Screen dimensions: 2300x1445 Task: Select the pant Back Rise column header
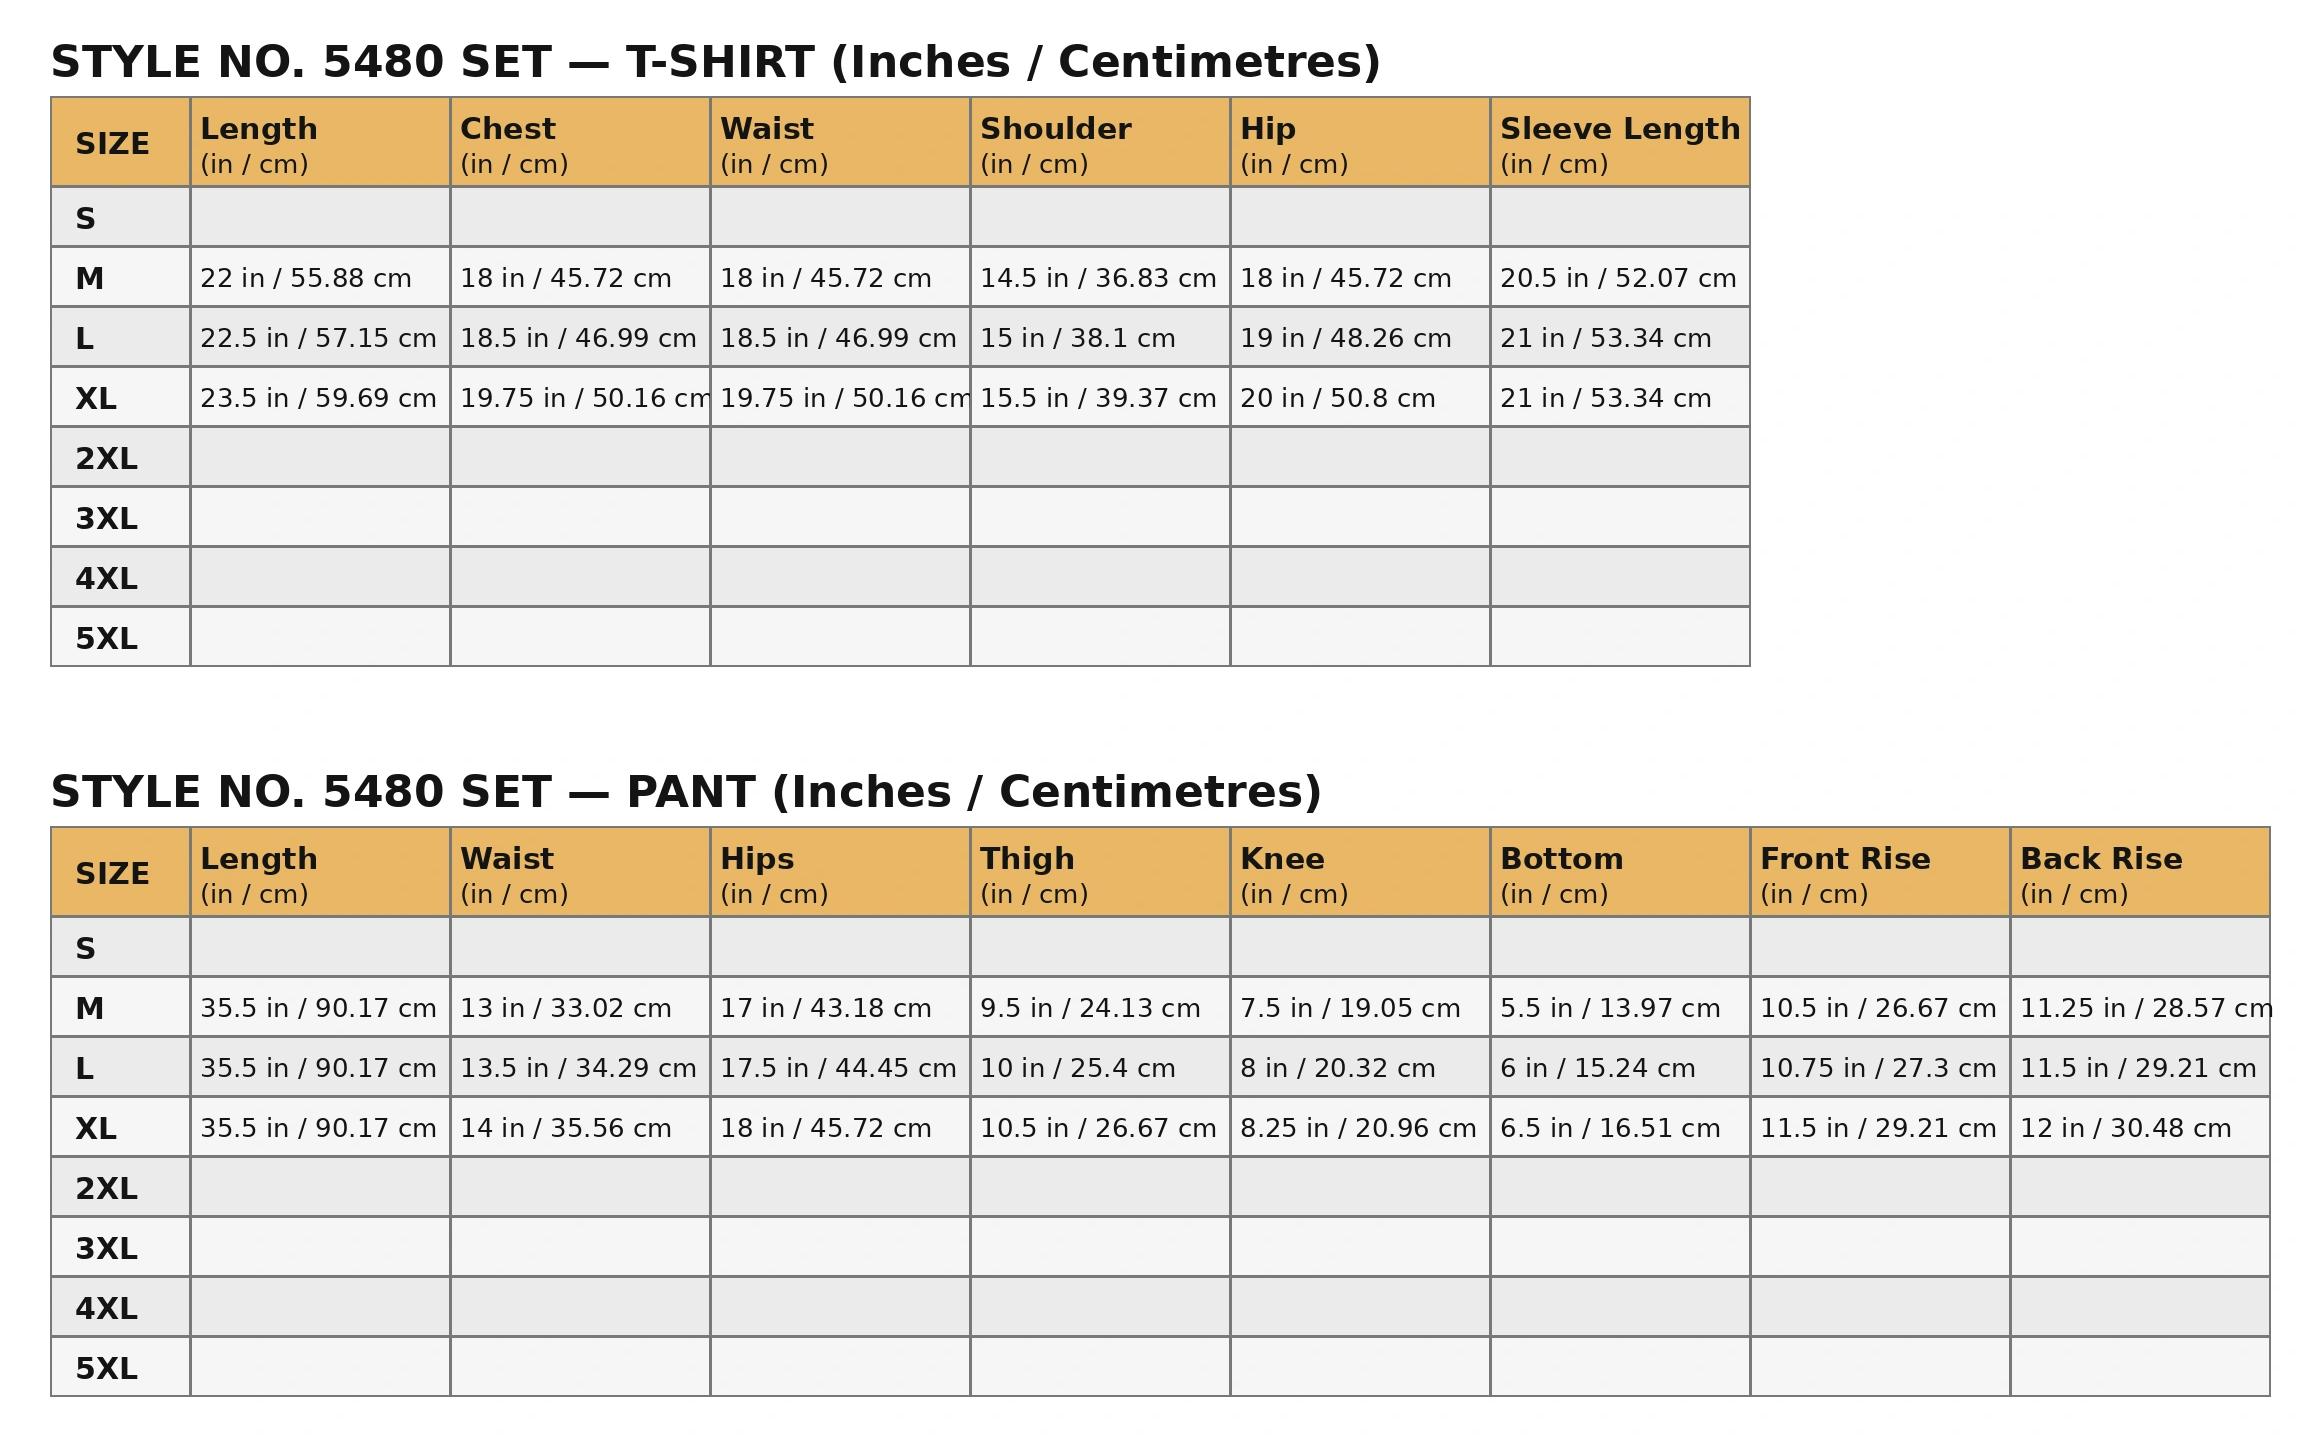tap(2139, 873)
